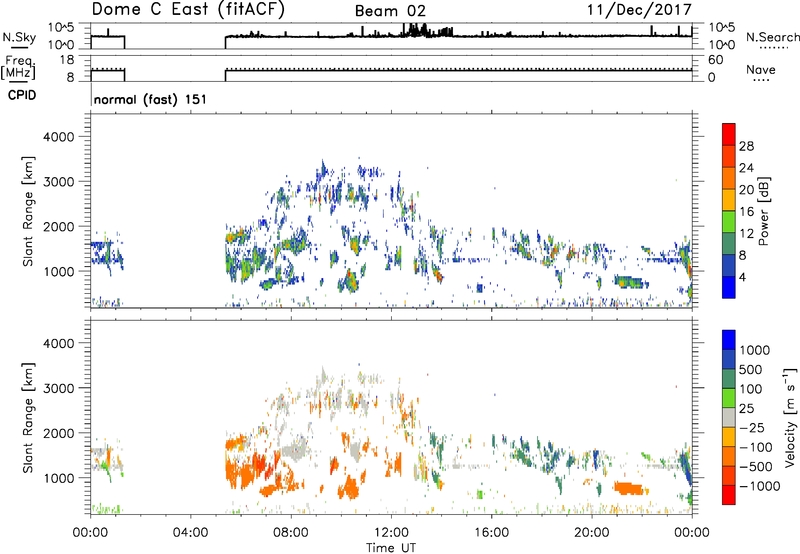Click the '-1000' label on Velocity color bar
Screen dimensions: 800x554
pos(760,486)
